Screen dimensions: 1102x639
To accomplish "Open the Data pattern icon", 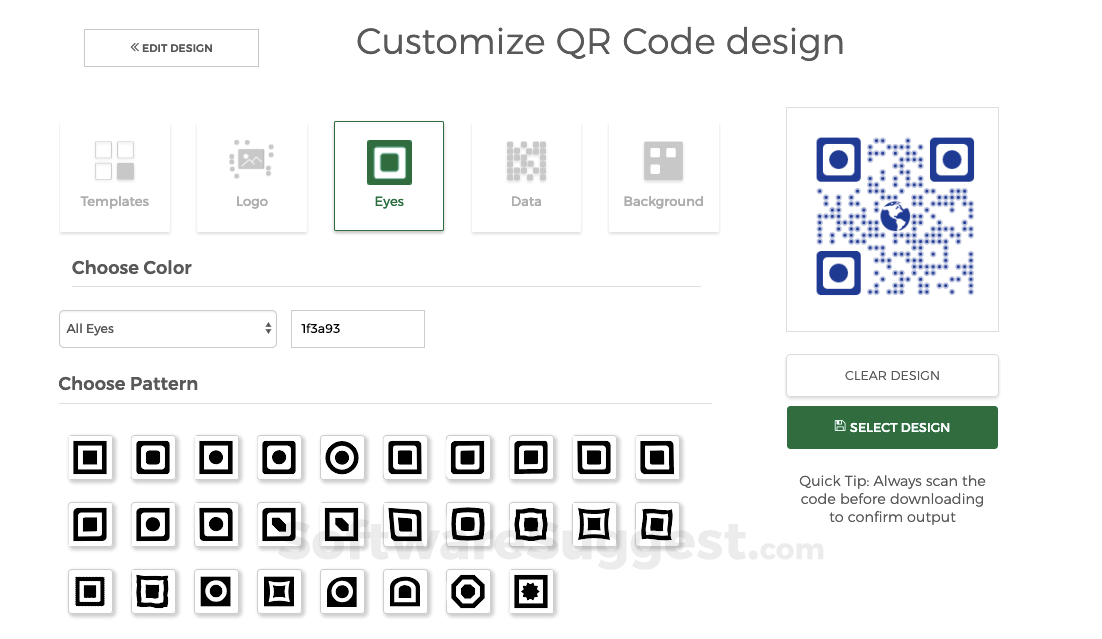I will tap(526, 175).
